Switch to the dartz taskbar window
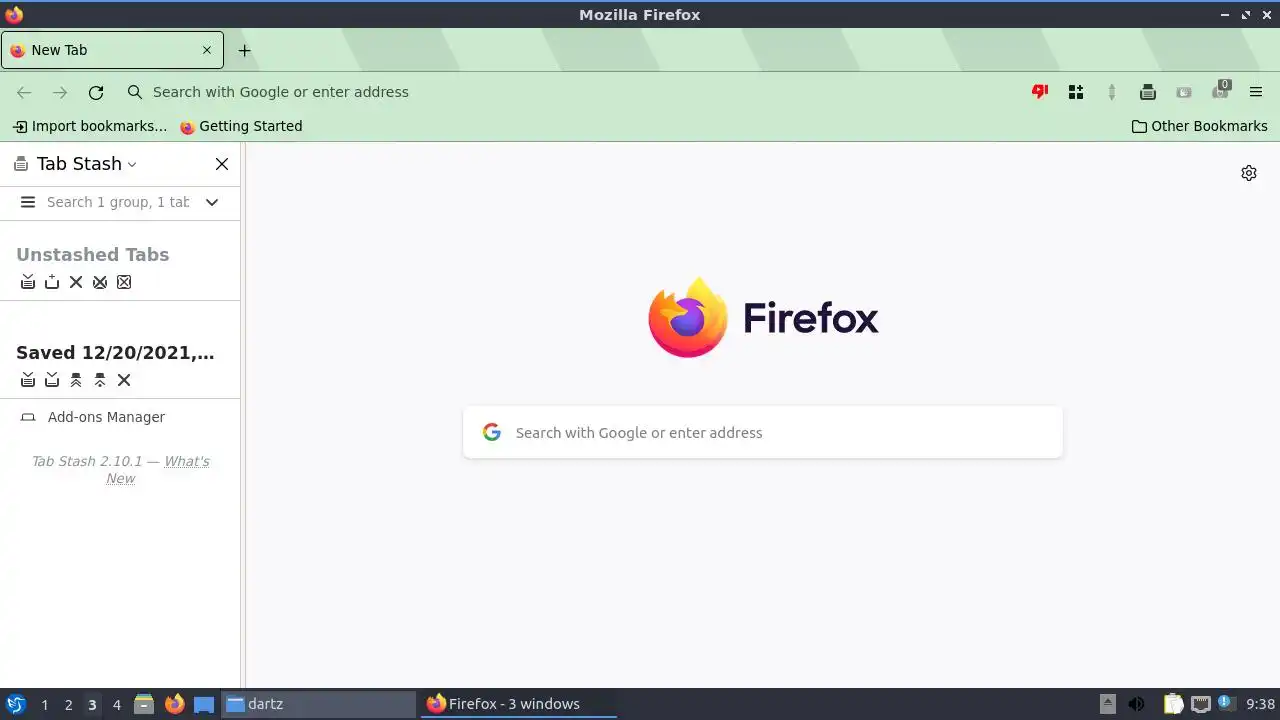 pyautogui.click(x=318, y=704)
